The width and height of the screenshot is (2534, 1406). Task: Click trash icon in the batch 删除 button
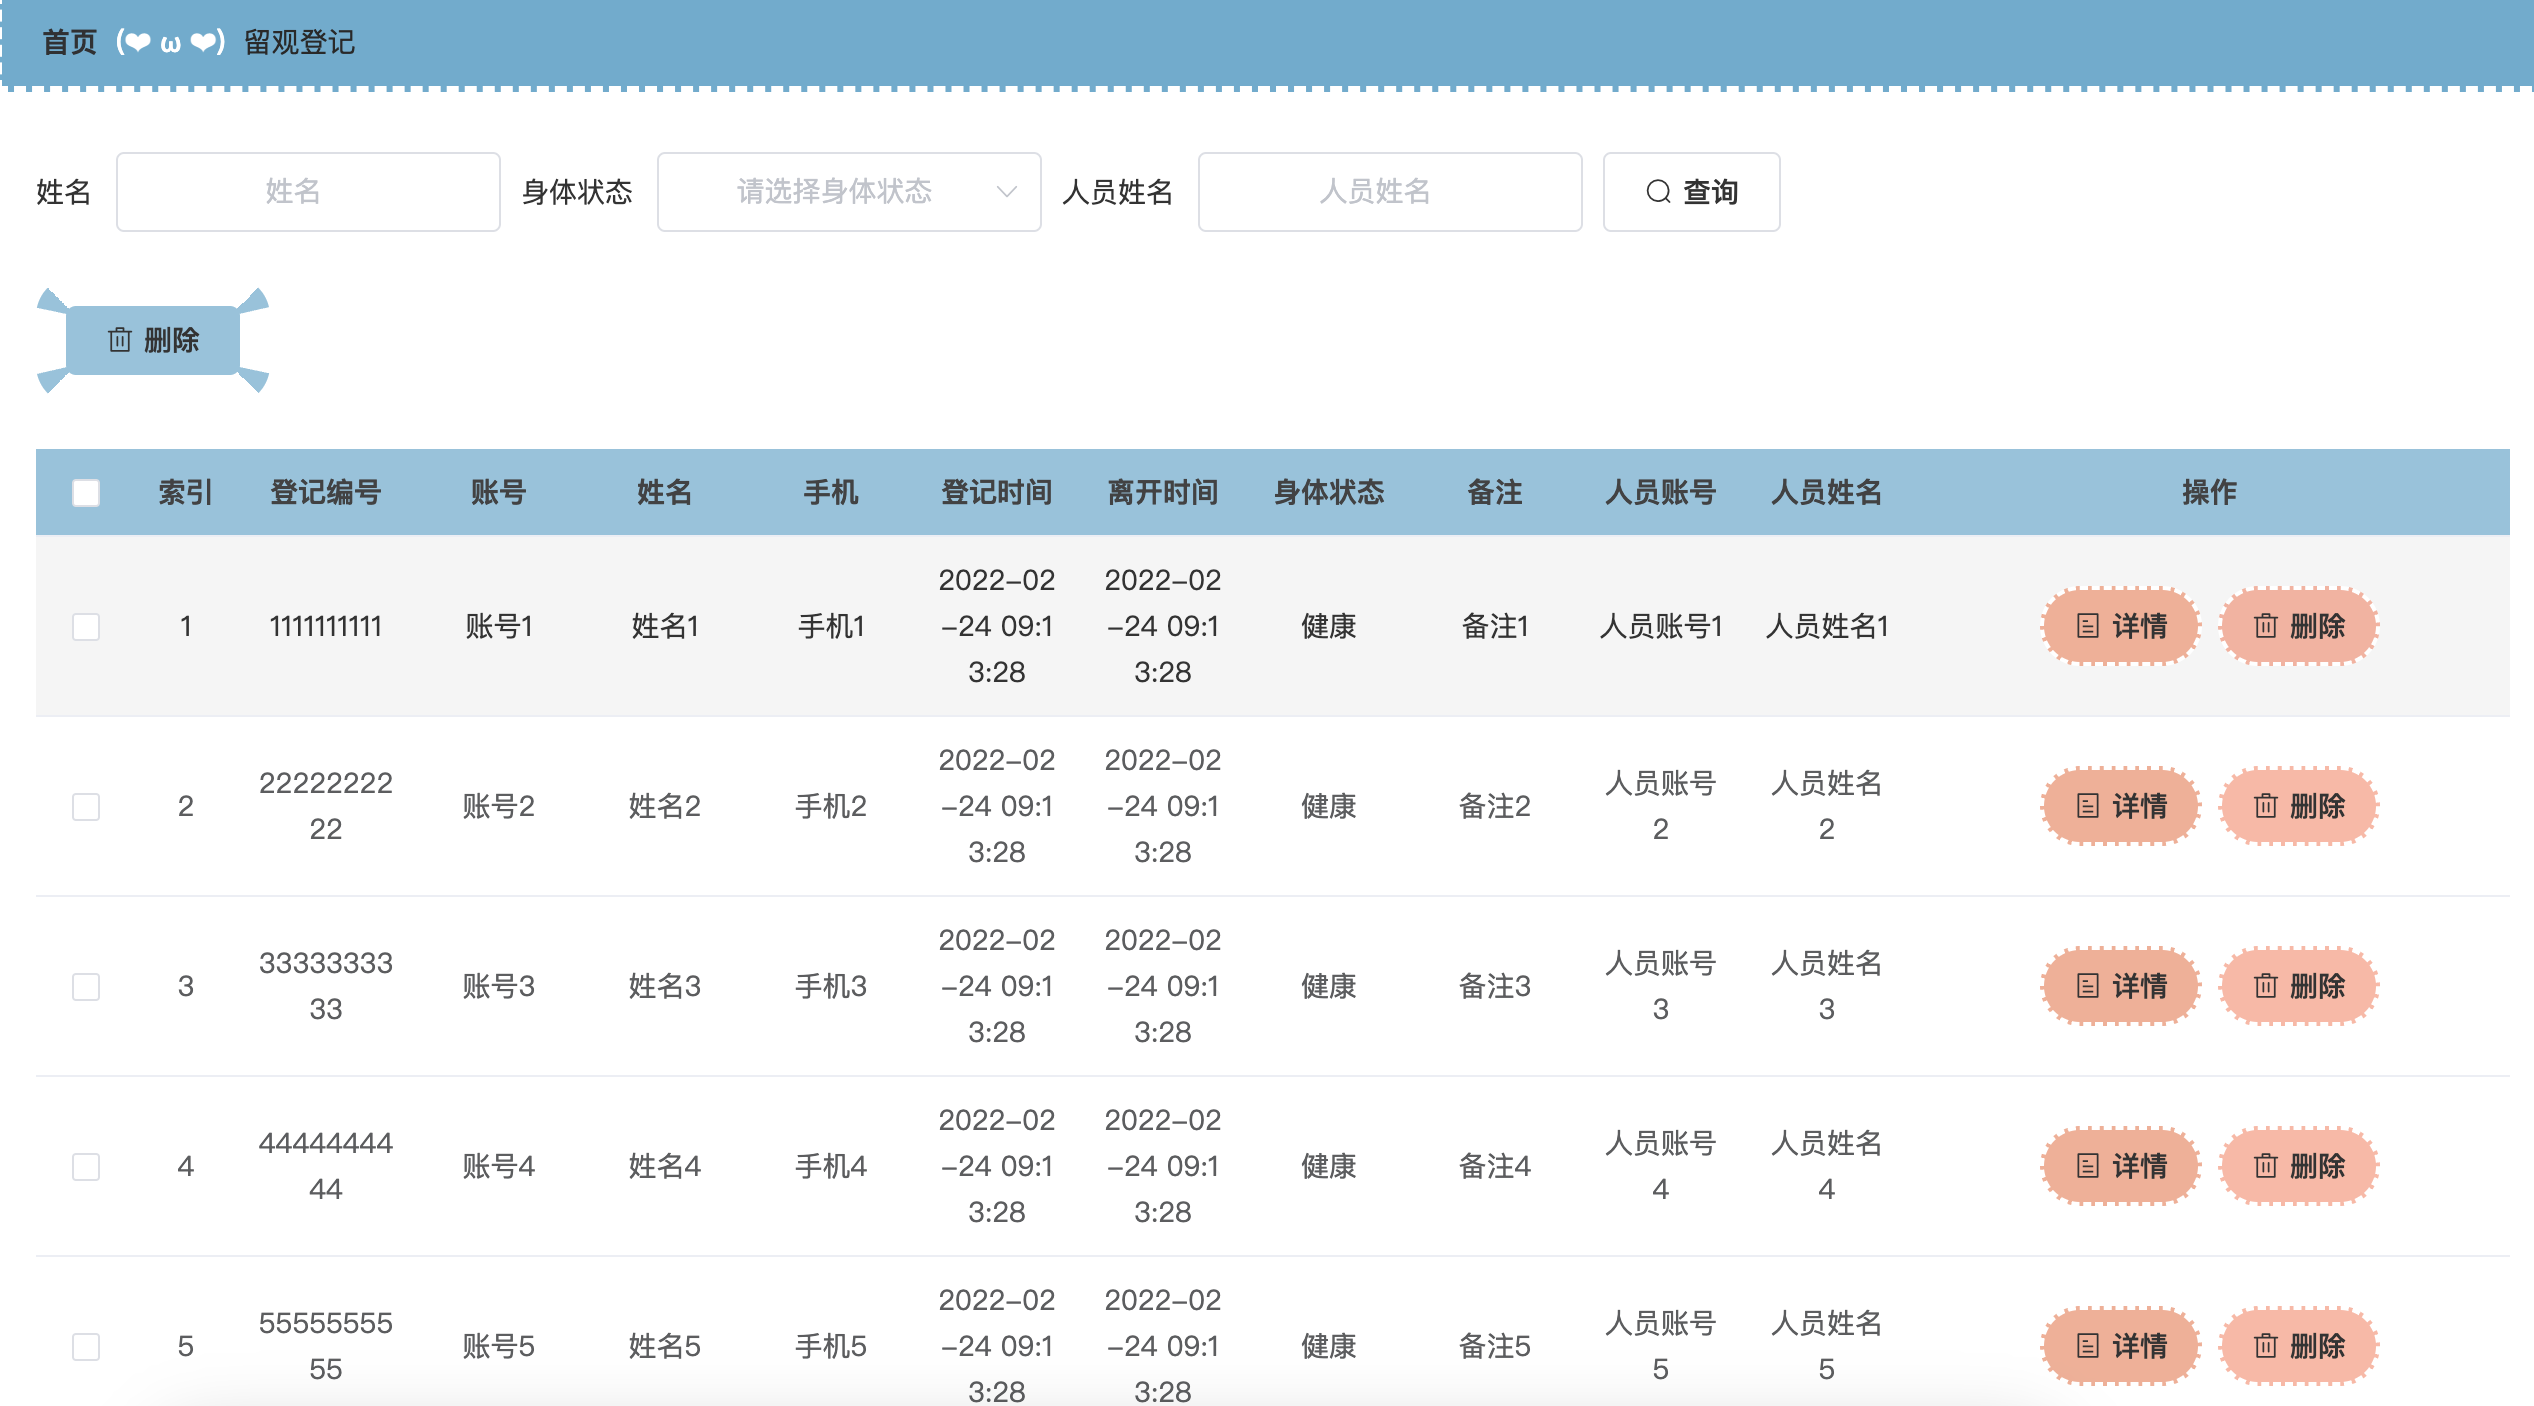120,340
